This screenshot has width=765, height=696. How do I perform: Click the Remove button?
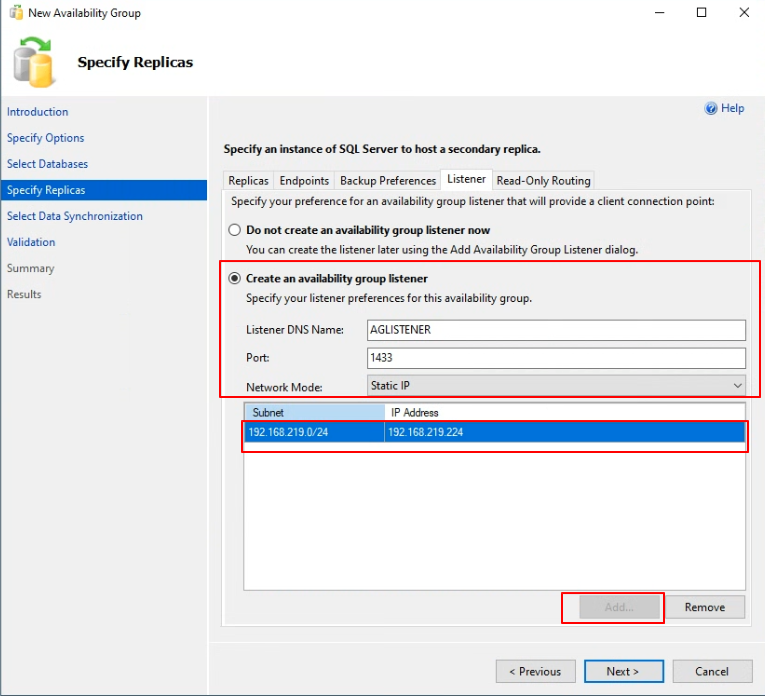pos(705,607)
